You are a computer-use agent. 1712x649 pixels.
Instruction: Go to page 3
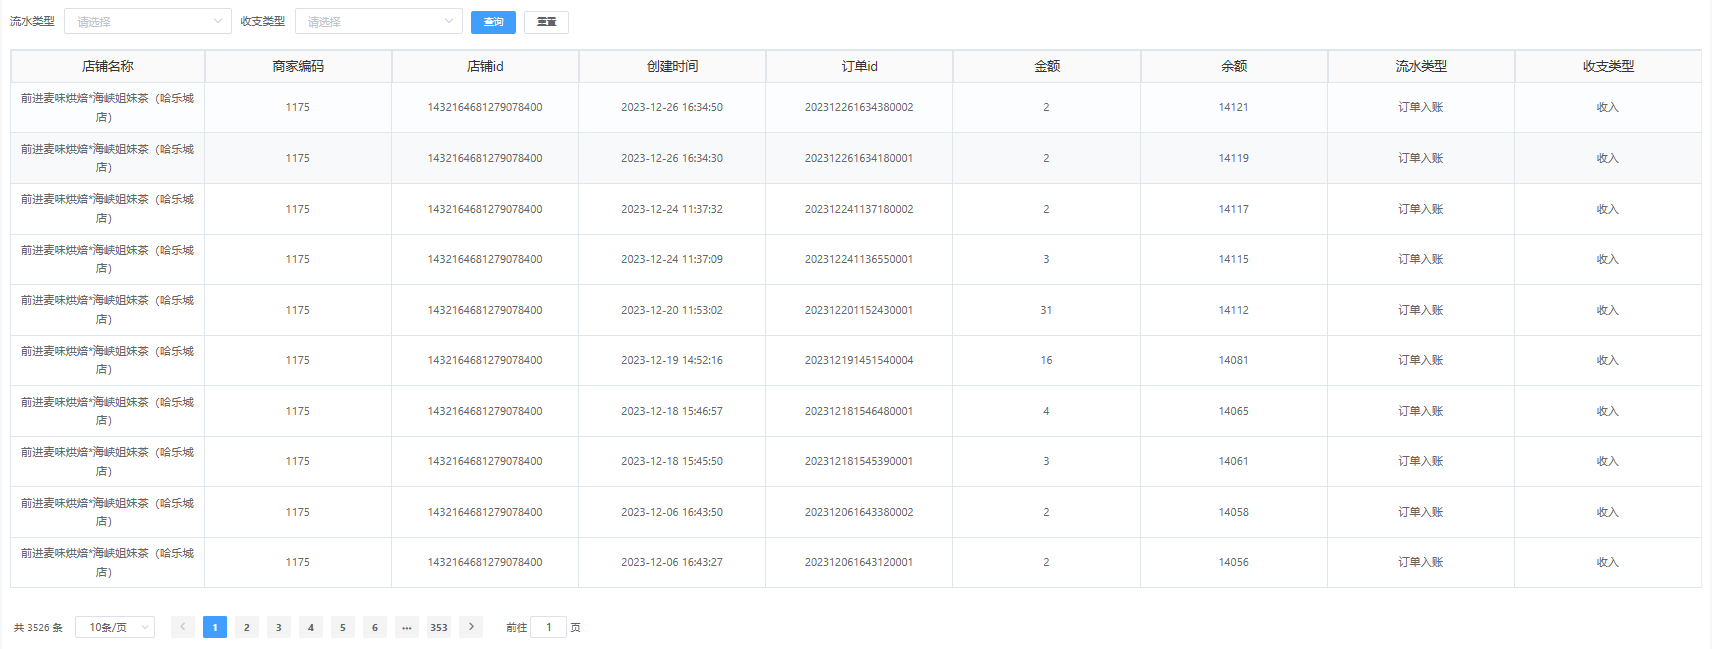tap(279, 627)
